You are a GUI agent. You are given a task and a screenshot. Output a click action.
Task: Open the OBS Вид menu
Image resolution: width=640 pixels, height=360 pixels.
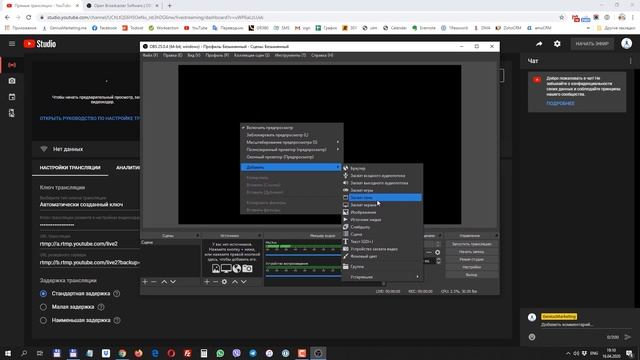point(193,55)
